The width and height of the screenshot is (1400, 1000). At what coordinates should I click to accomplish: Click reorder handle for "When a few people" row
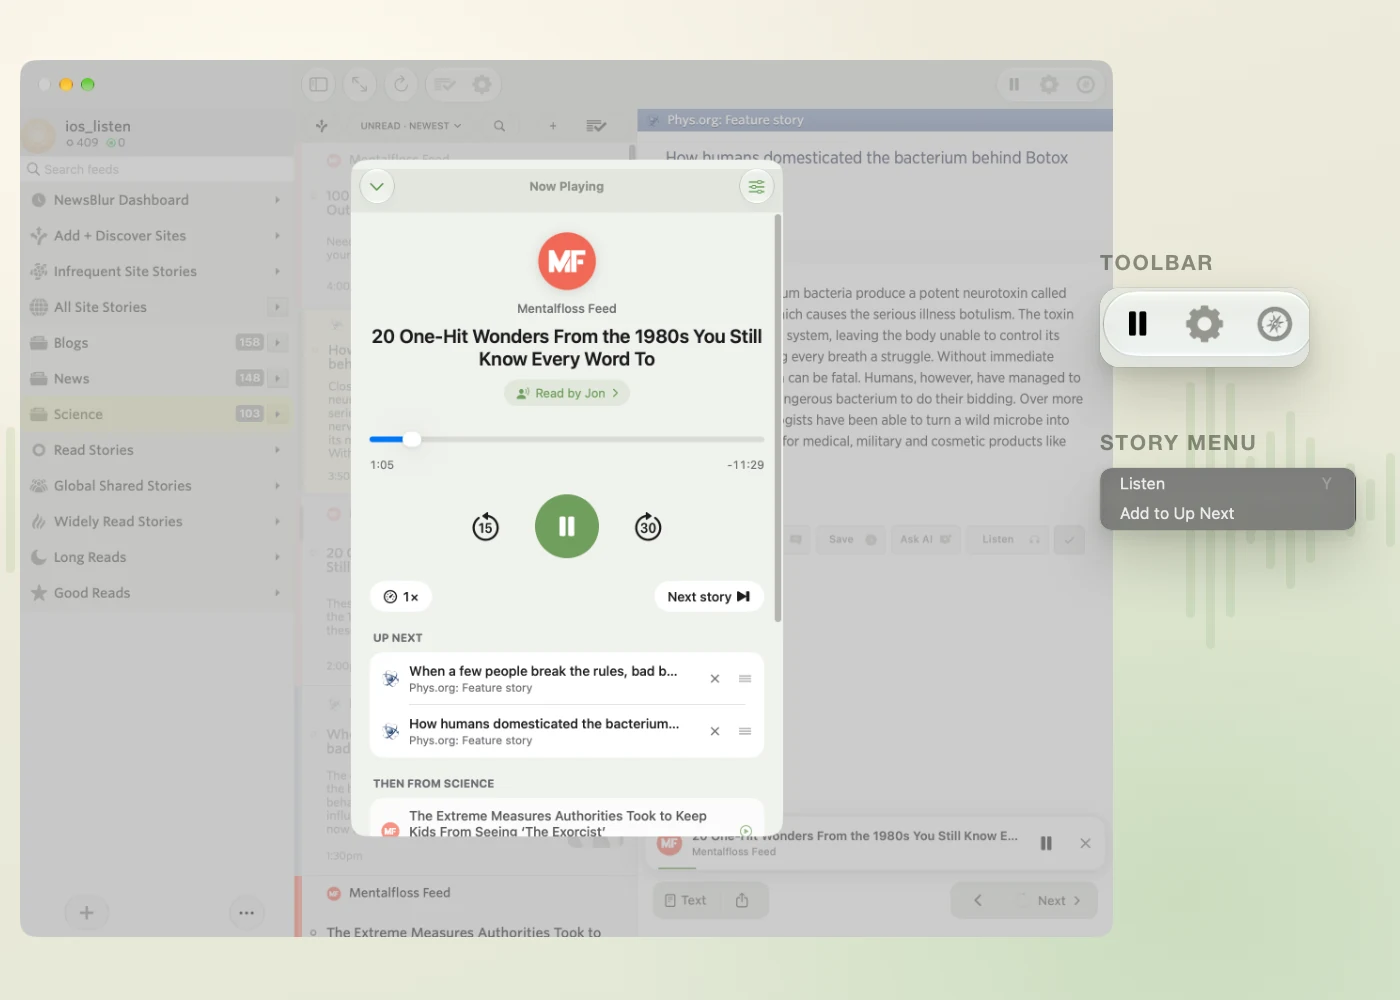tap(745, 679)
